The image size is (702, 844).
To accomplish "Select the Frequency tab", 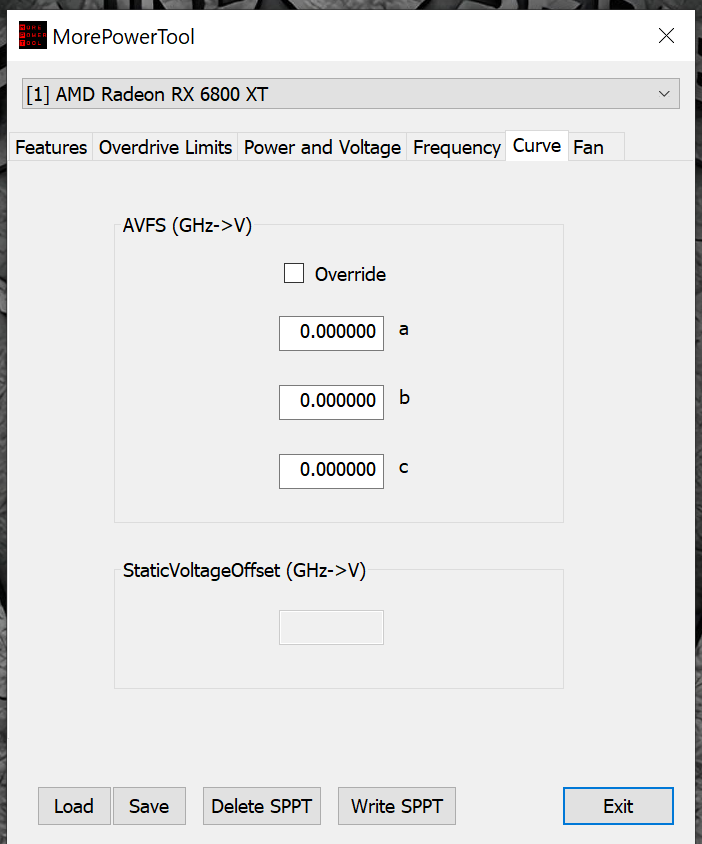I will [457, 147].
